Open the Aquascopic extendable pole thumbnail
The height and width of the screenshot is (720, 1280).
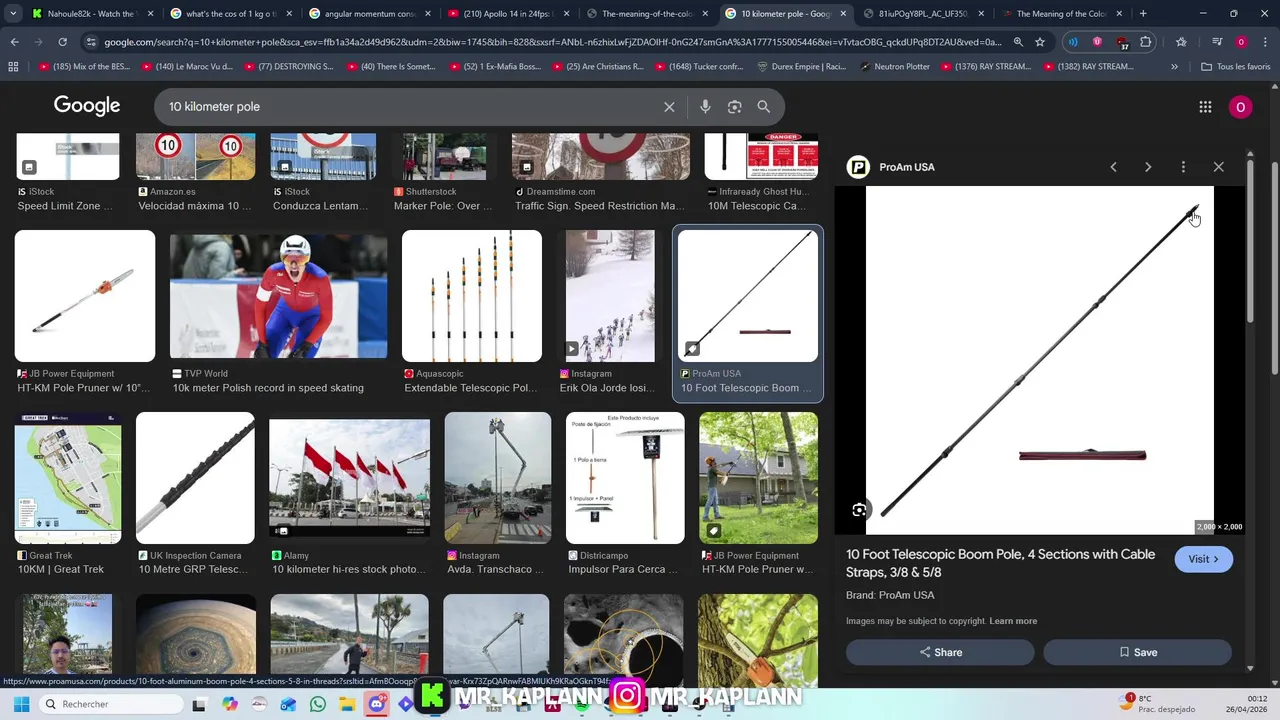[x=472, y=296]
